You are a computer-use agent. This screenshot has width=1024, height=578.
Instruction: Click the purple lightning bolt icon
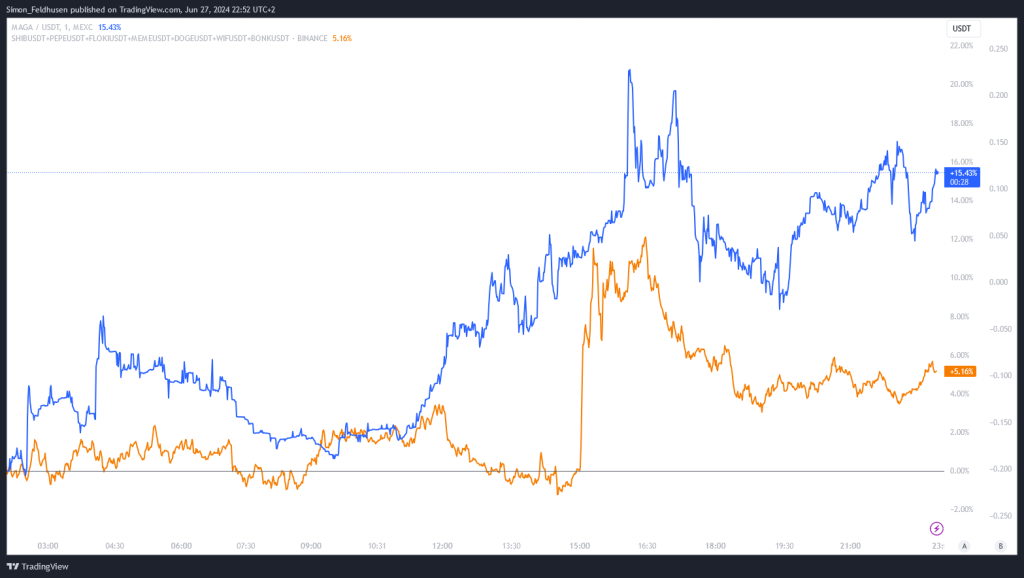[936, 528]
